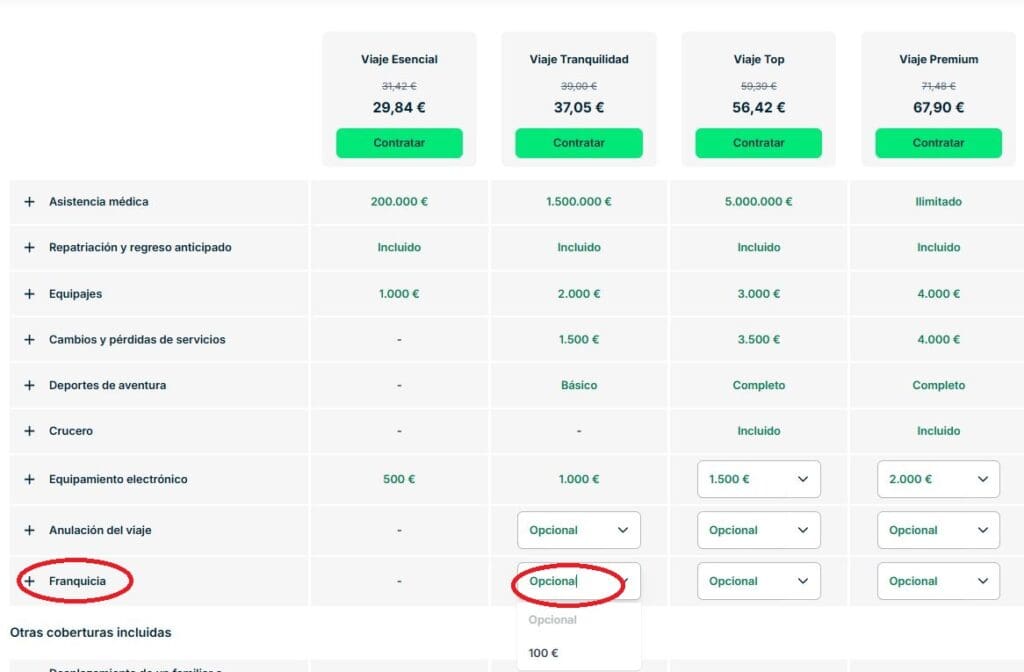Expand Anulación del viaje plus icon

(29, 530)
